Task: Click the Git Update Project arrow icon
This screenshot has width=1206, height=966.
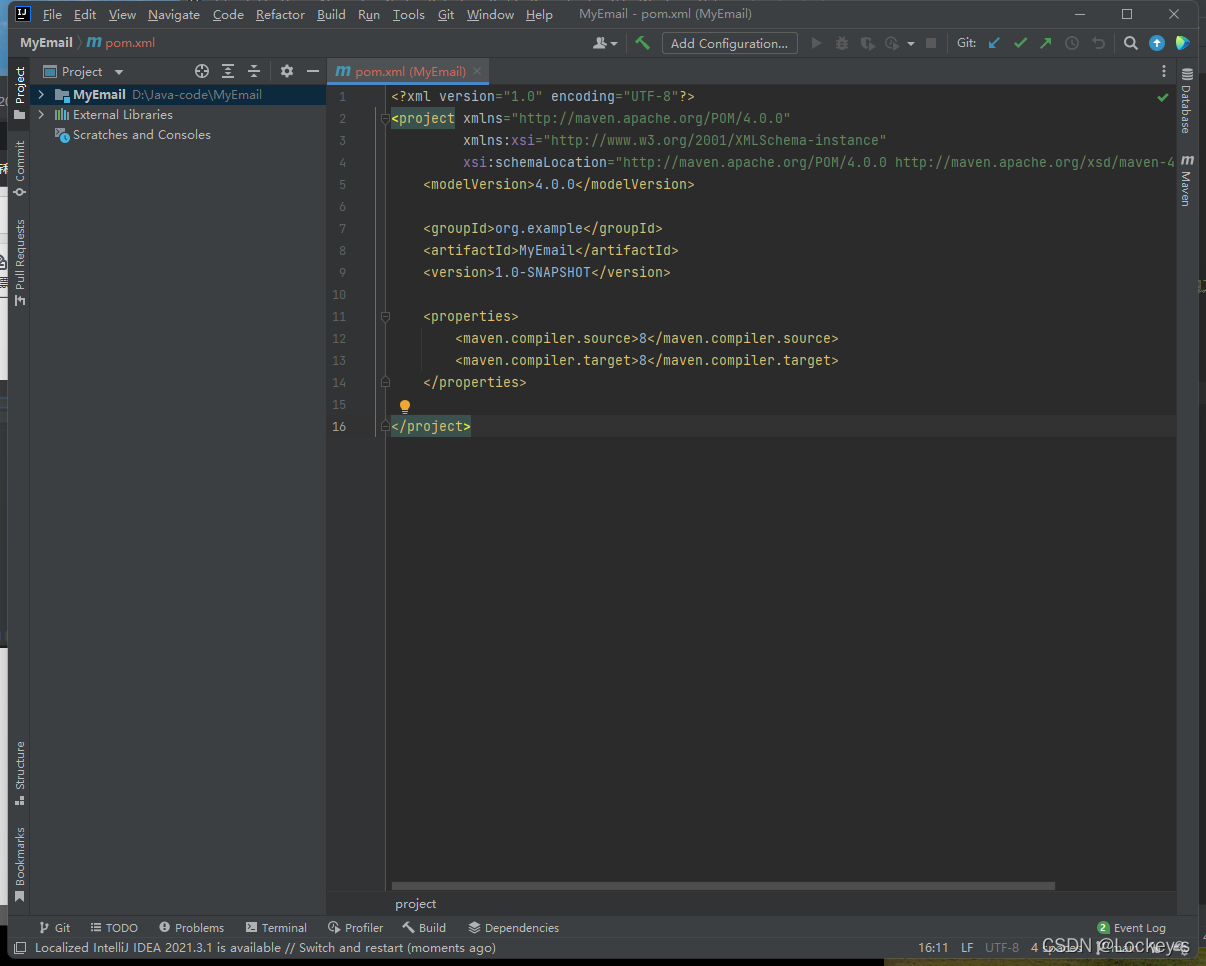Action: point(994,43)
